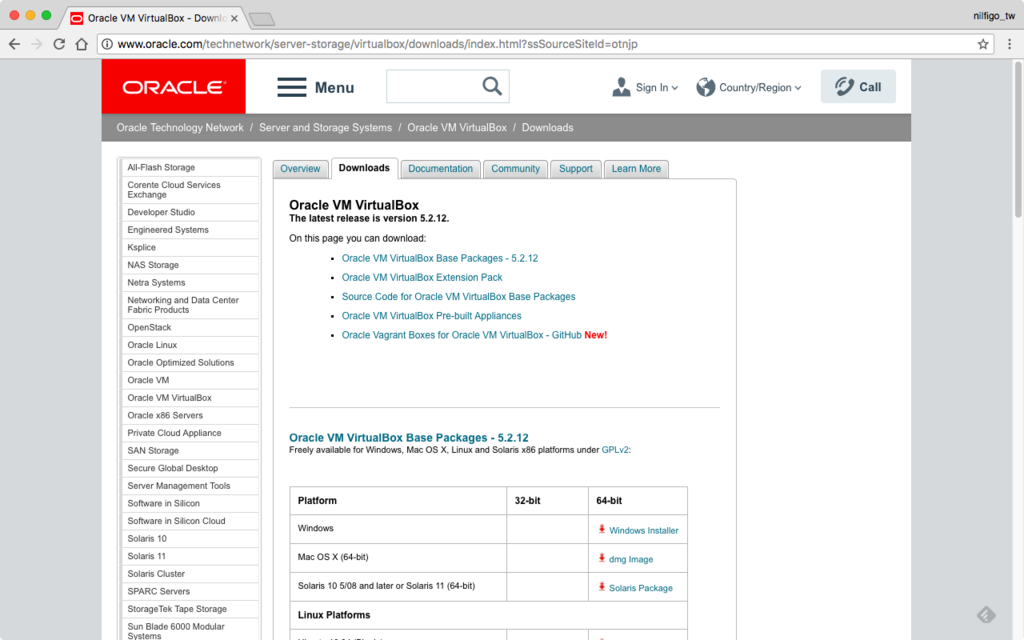
Task: Open Developer Studio sidebar item
Action: point(161,212)
